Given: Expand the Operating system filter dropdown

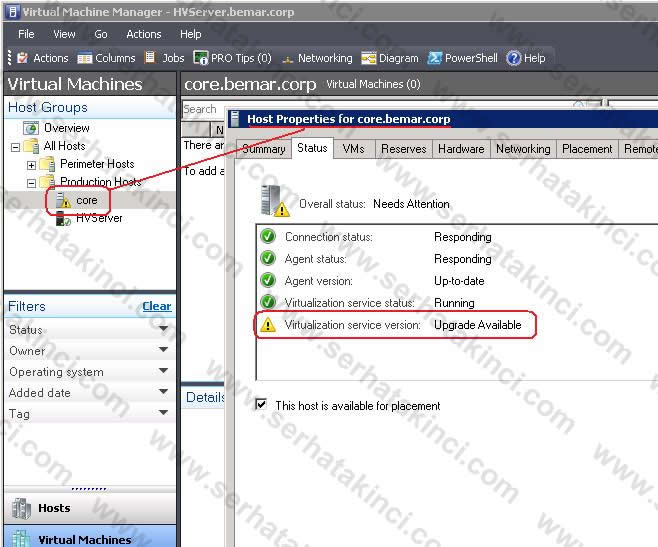Looking at the screenshot, I should pos(163,371).
